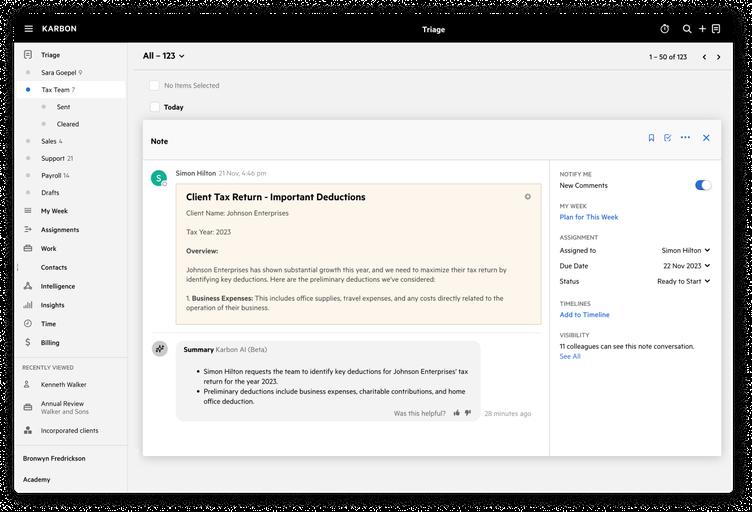Close the Note panel with X
This screenshot has width=752, height=512.
(706, 138)
